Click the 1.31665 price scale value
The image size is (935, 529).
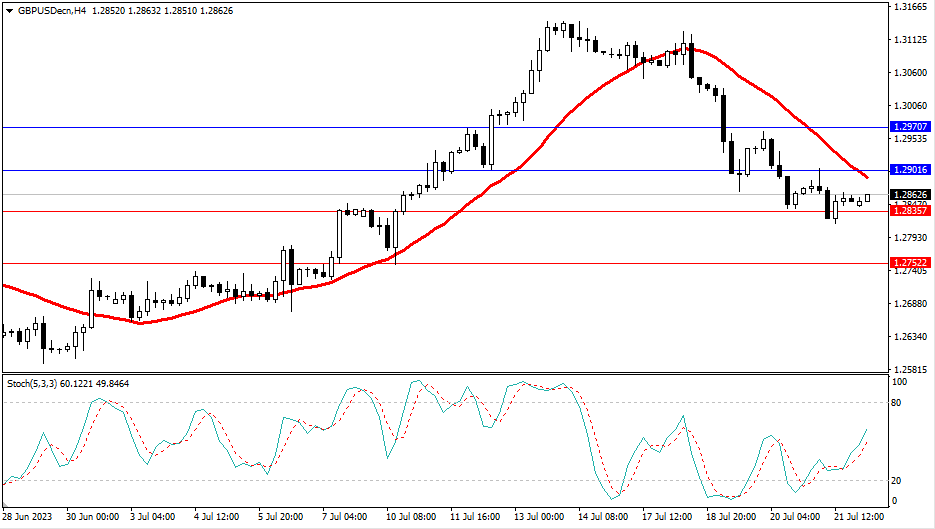click(909, 7)
